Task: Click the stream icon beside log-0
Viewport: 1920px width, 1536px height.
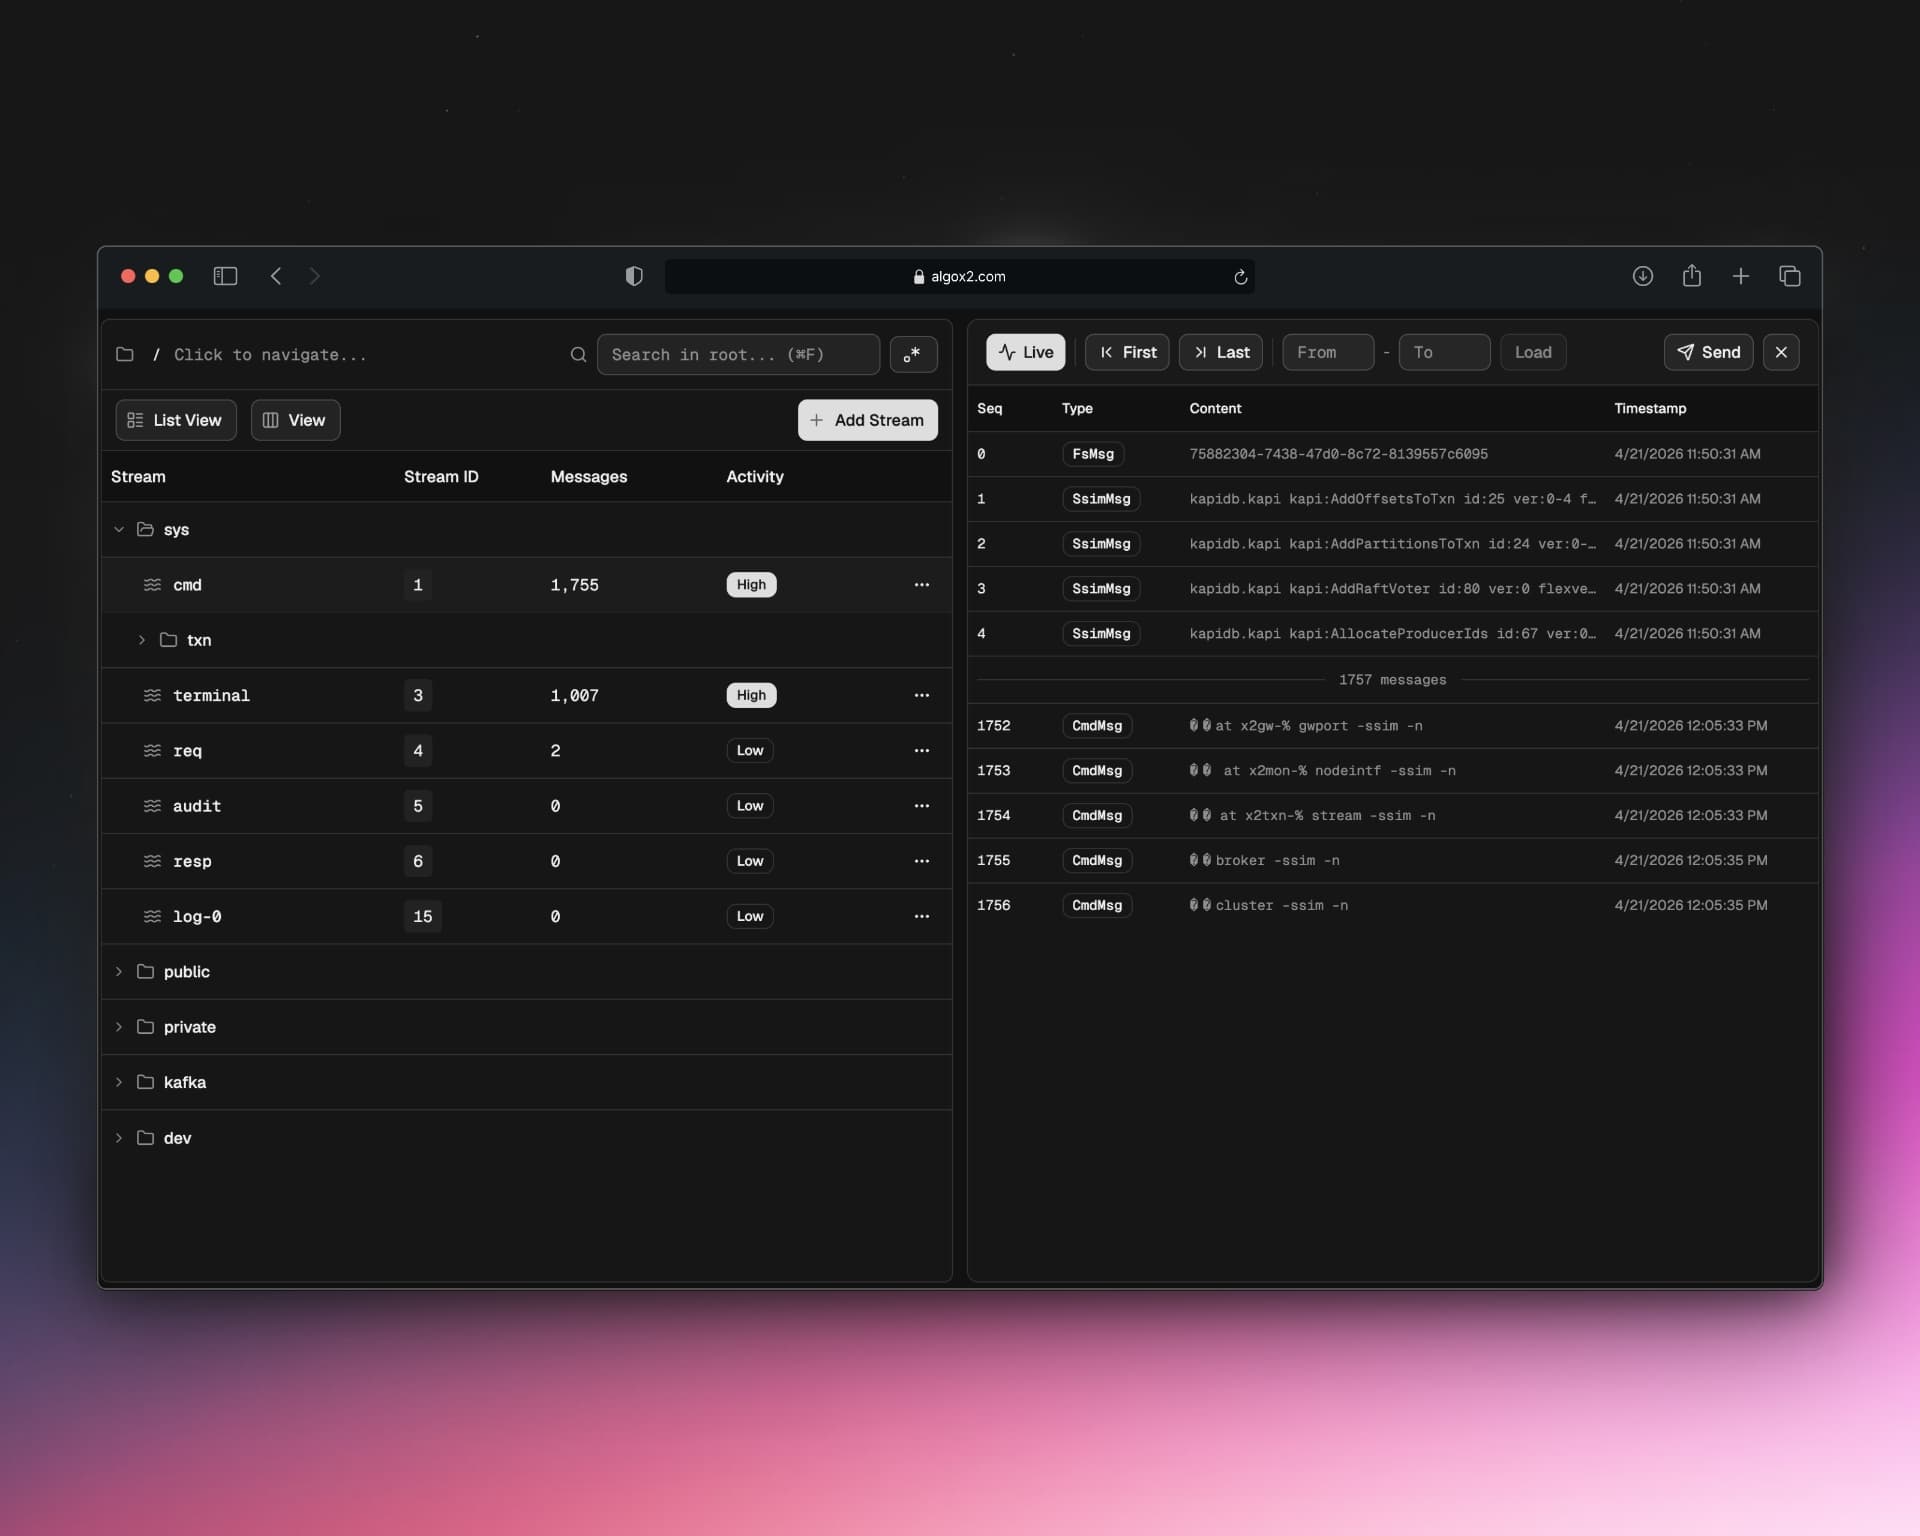Action: (x=152, y=916)
